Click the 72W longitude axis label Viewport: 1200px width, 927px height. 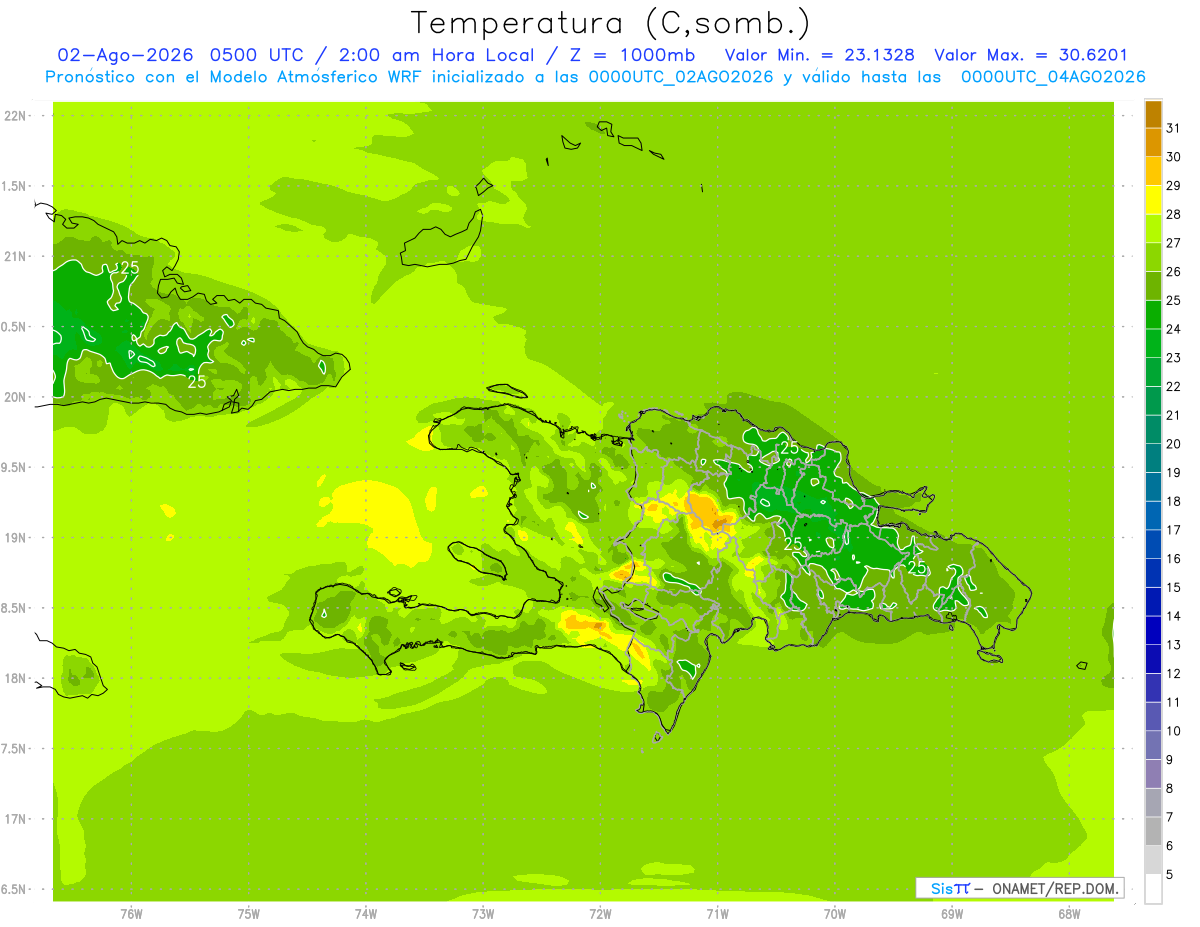[x=600, y=914]
